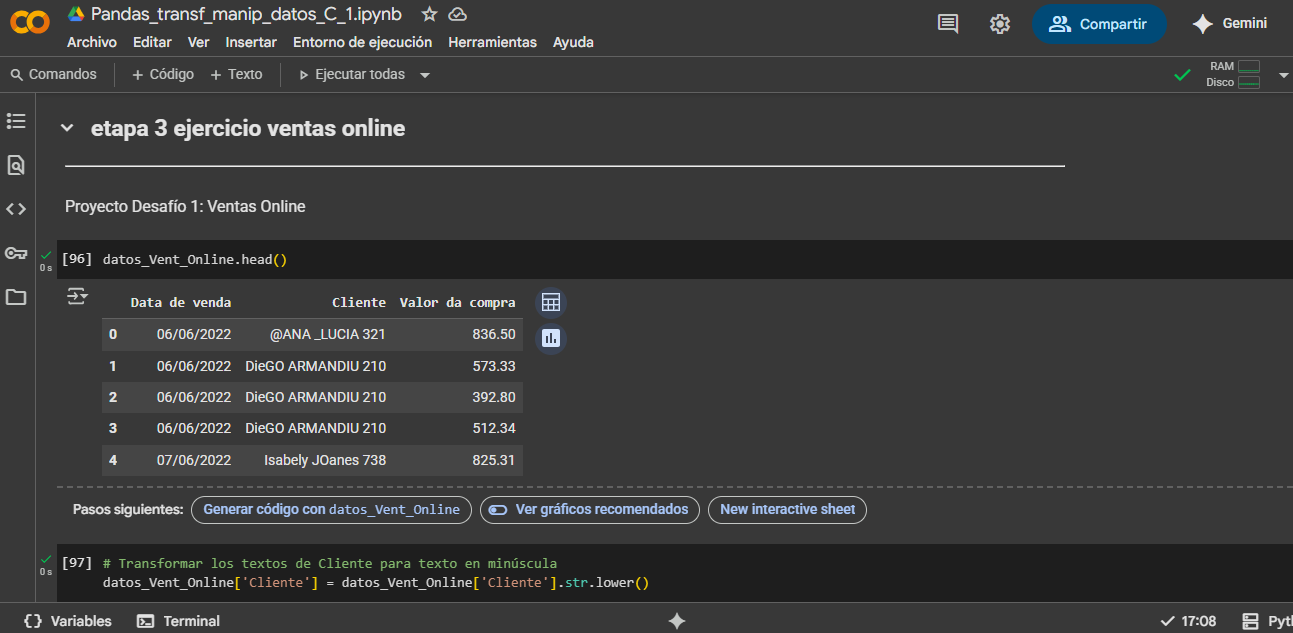This screenshot has width=1293, height=633.
Task: Click the Comandos search button
Action: click(x=54, y=74)
